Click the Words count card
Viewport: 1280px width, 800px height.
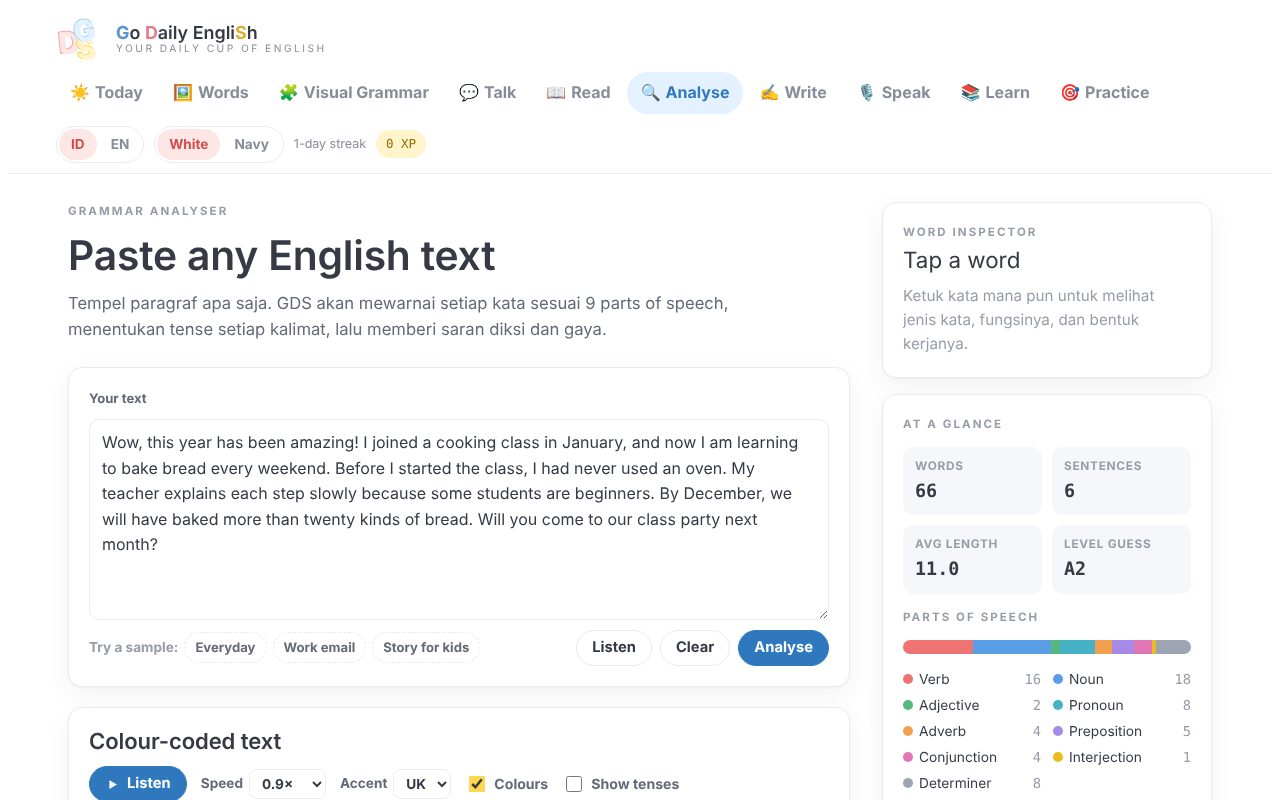[972, 481]
